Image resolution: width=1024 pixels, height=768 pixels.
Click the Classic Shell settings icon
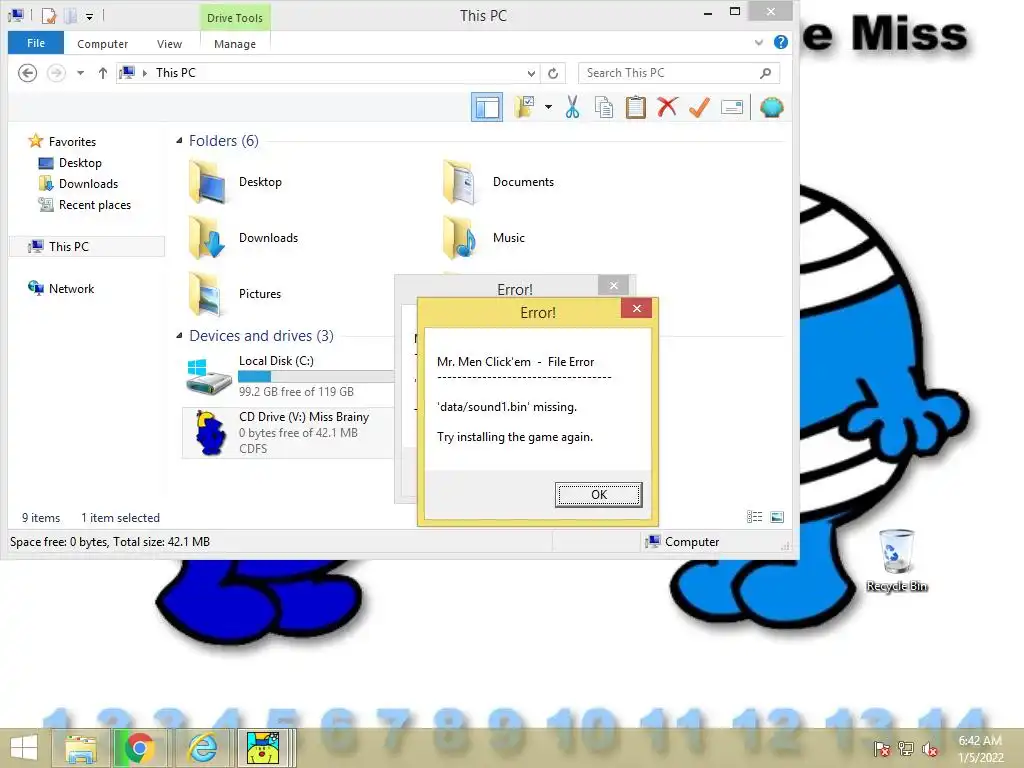(771, 107)
